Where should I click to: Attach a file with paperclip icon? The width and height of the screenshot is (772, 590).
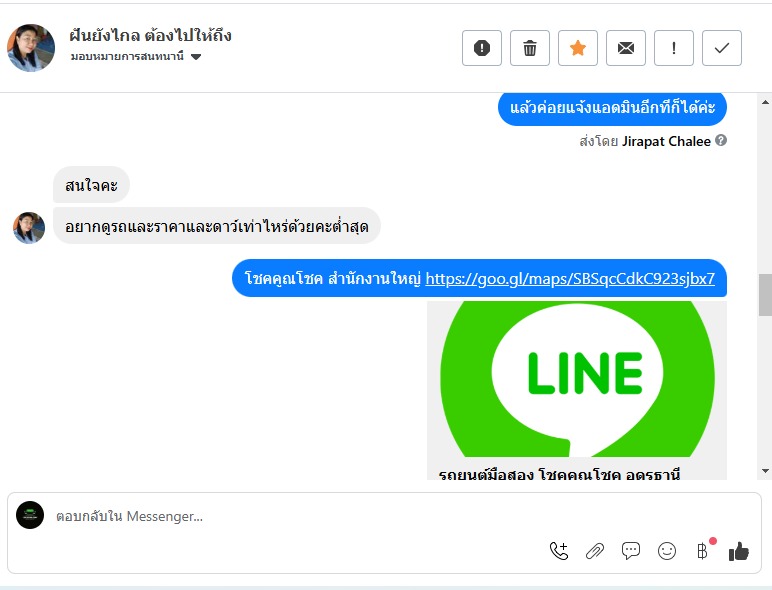(595, 551)
